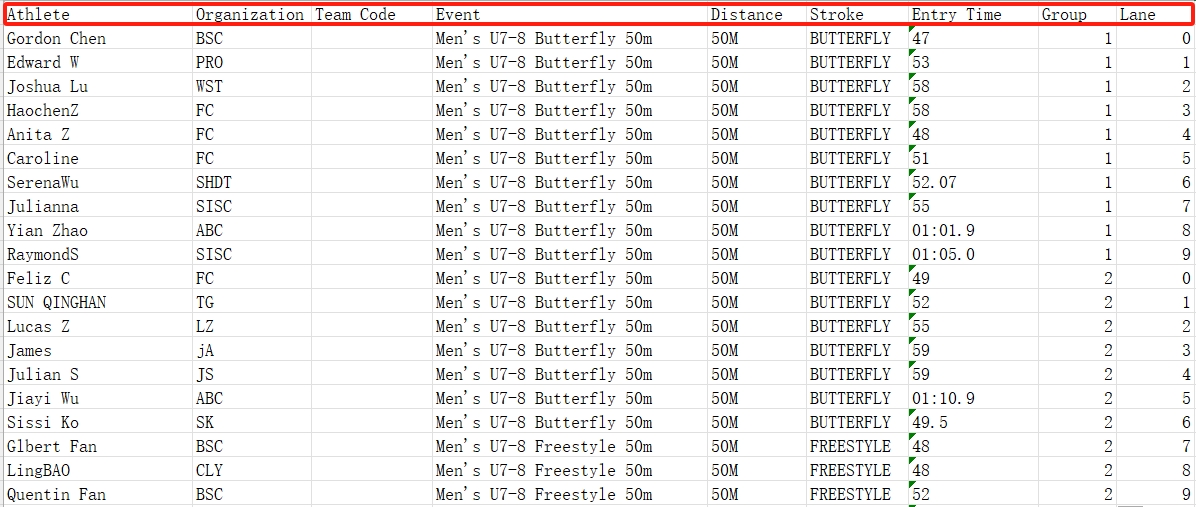Select the Organization header cell
The image size is (1196, 507).
(x=251, y=15)
